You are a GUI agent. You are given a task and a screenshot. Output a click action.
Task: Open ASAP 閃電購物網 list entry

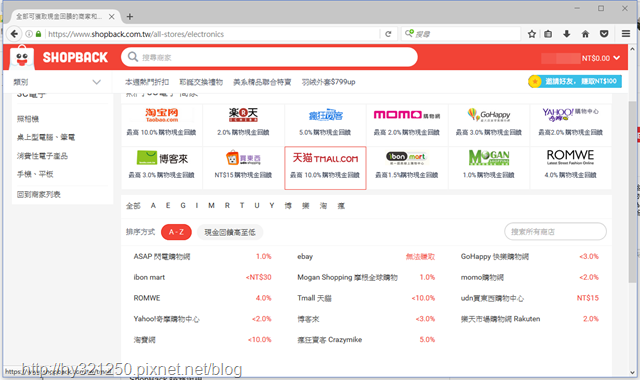(x=162, y=256)
